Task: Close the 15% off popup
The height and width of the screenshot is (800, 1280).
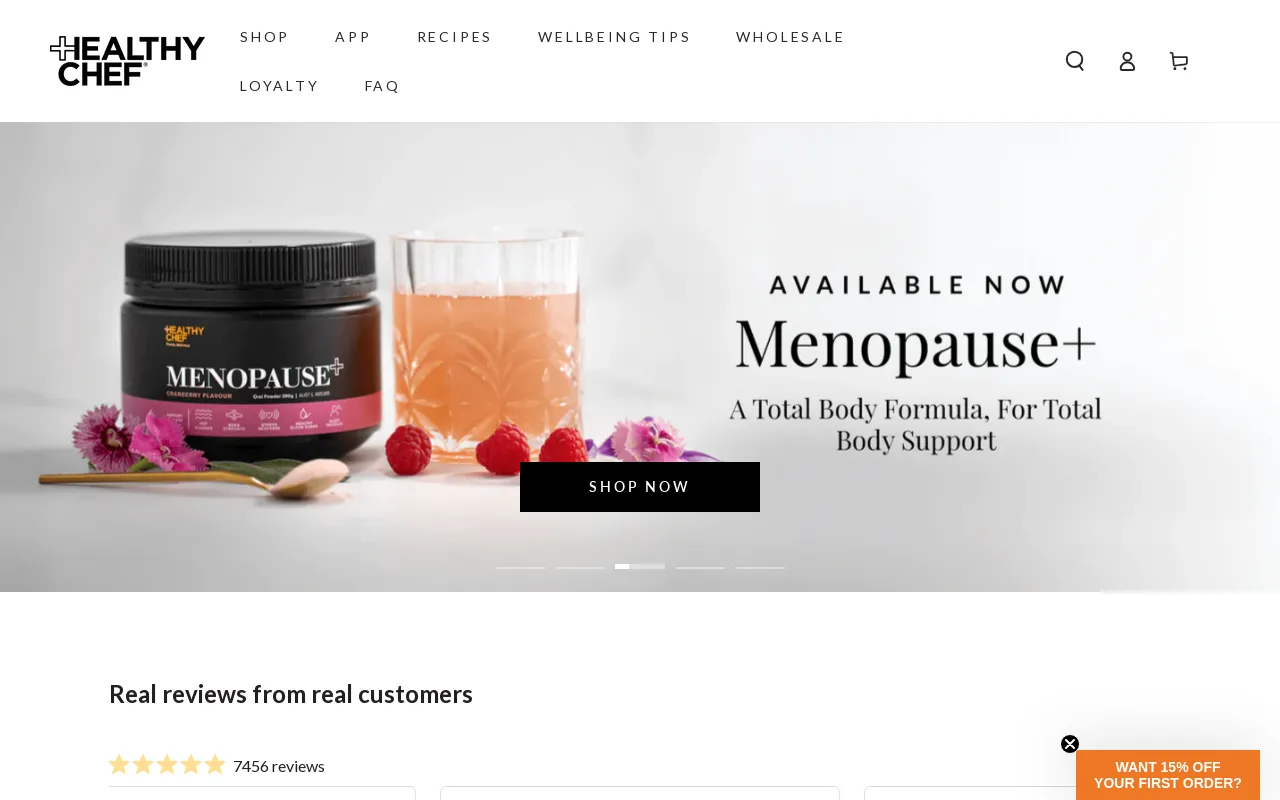Action: click(x=1070, y=744)
